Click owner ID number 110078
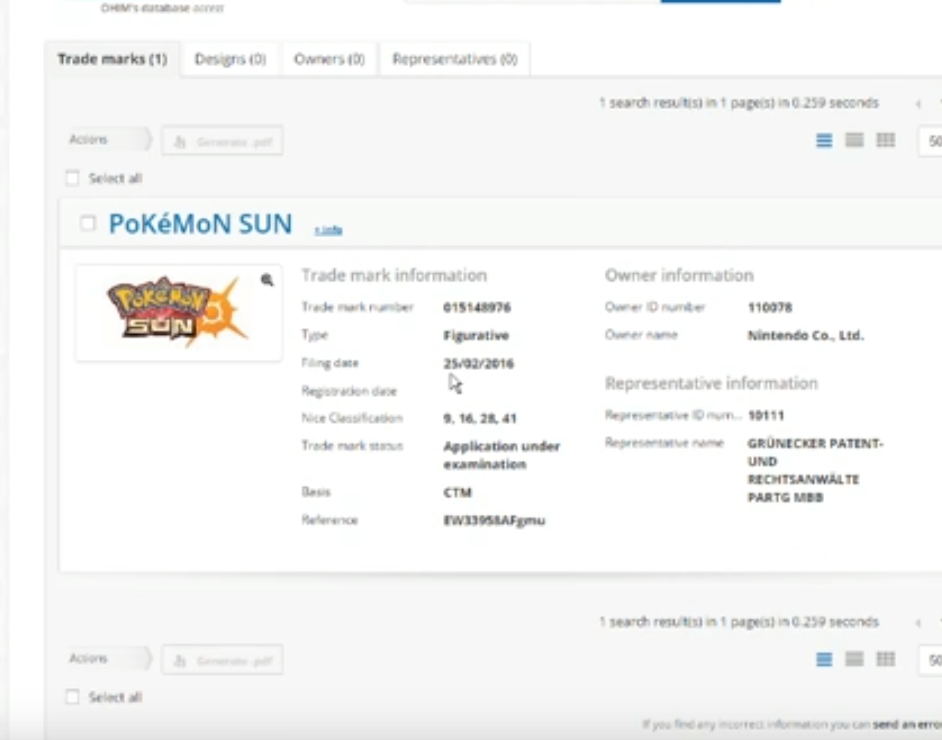Image resolution: width=942 pixels, height=740 pixels. pos(770,308)
